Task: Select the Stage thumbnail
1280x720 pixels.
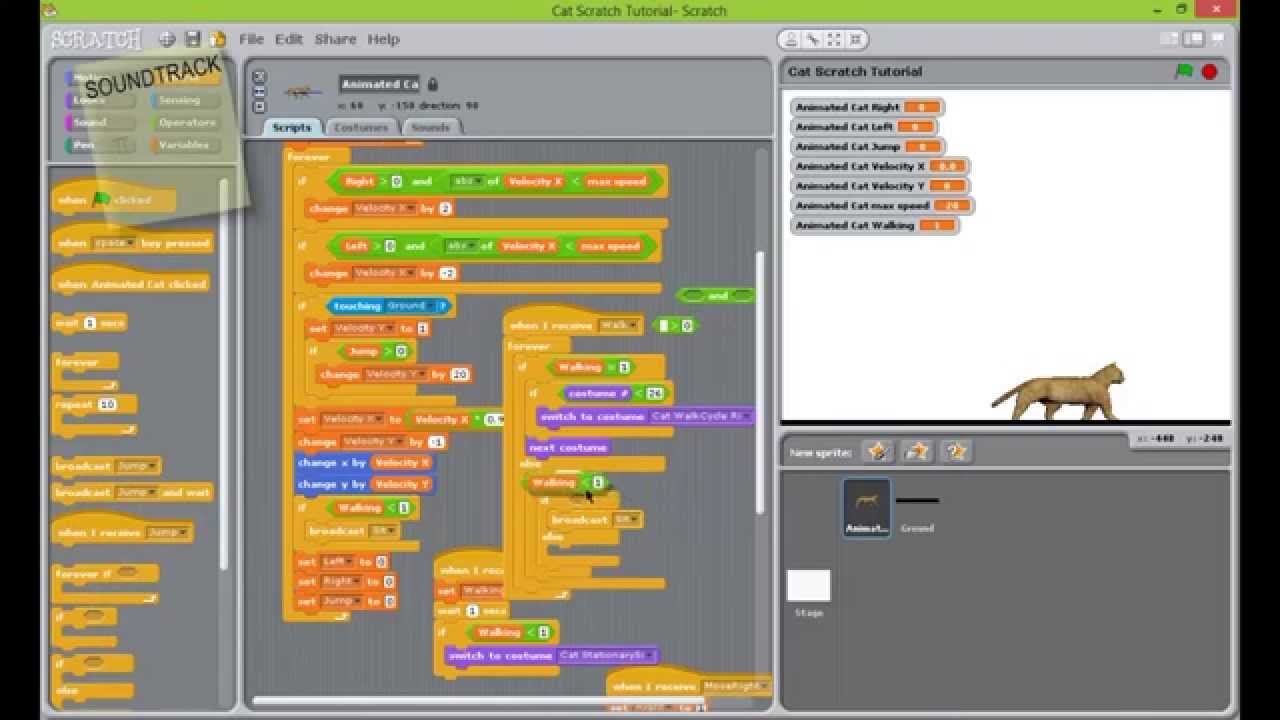Action: pyautogui.click(x=808, y=593)
